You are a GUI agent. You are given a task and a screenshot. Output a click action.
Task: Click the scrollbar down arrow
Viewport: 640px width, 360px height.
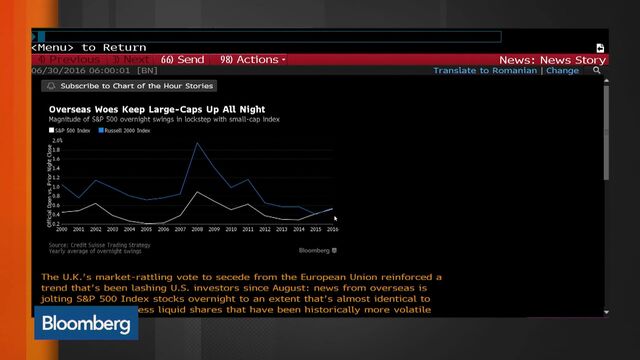[x=607, y=312]
